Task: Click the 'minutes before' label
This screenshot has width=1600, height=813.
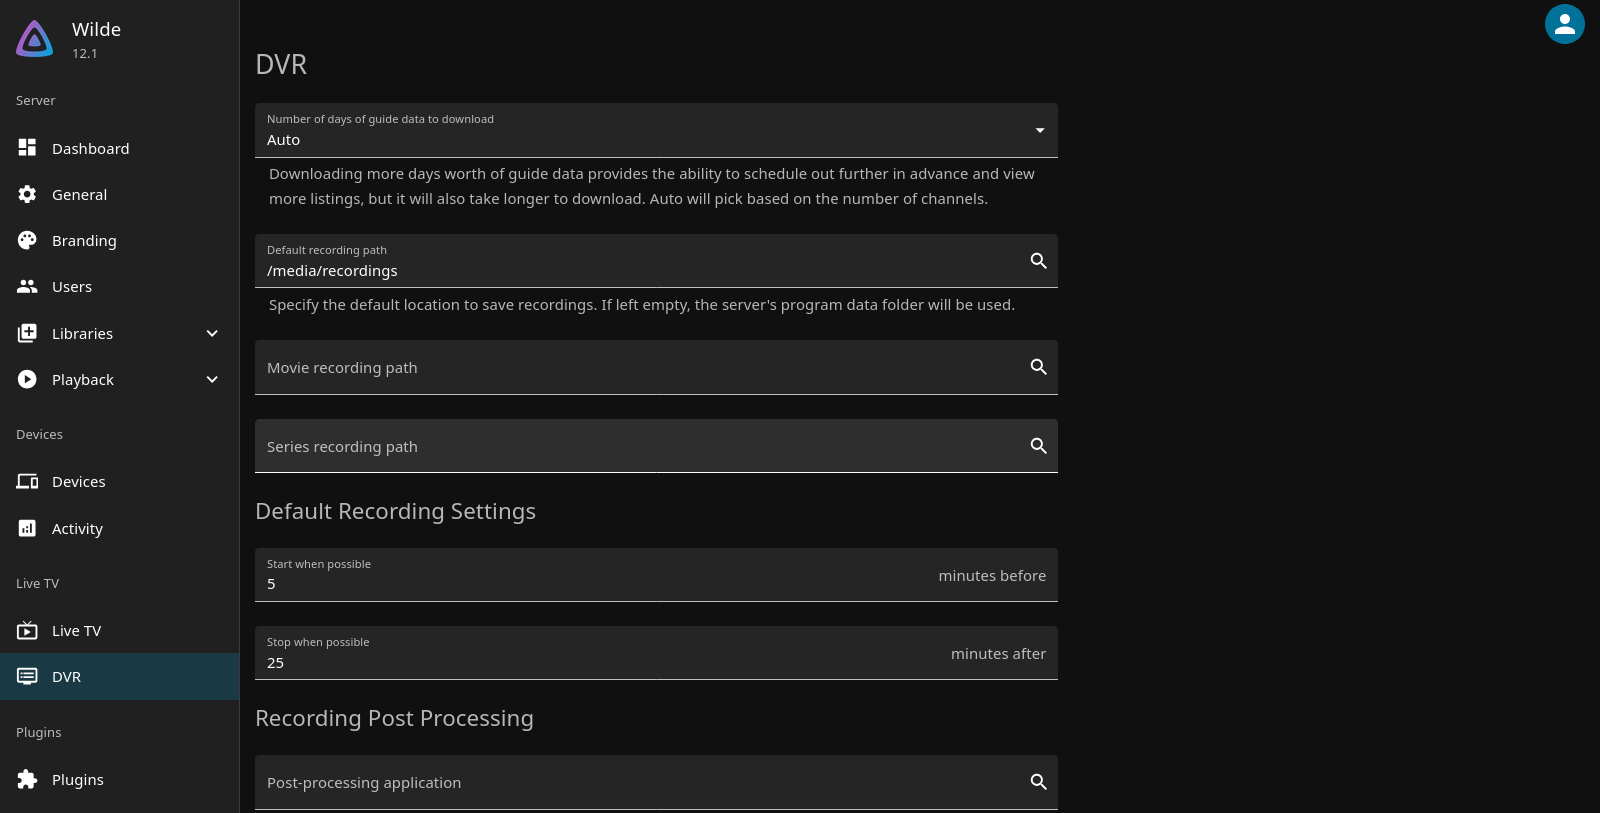Action: pyautogui.click(x=992, y=576)
